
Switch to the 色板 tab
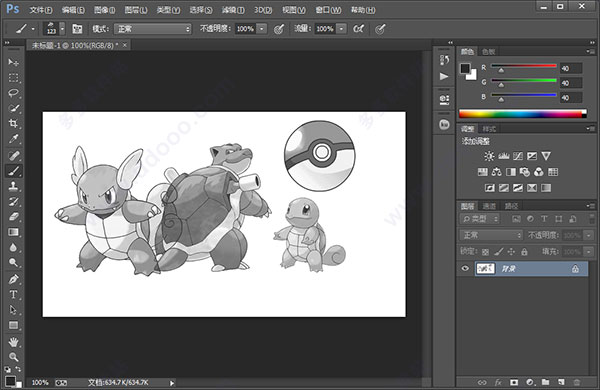pyautogui.click(x=489, y=52)
